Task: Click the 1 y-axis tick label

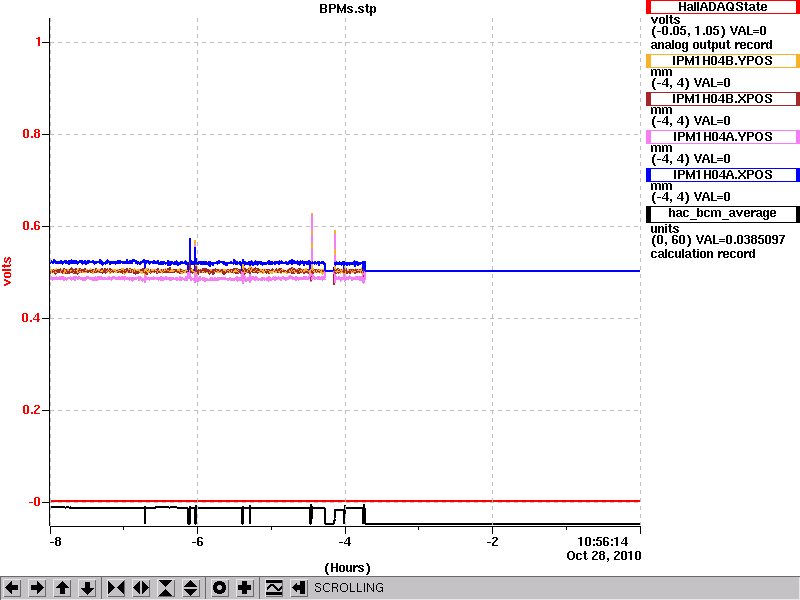Action: 39,42
